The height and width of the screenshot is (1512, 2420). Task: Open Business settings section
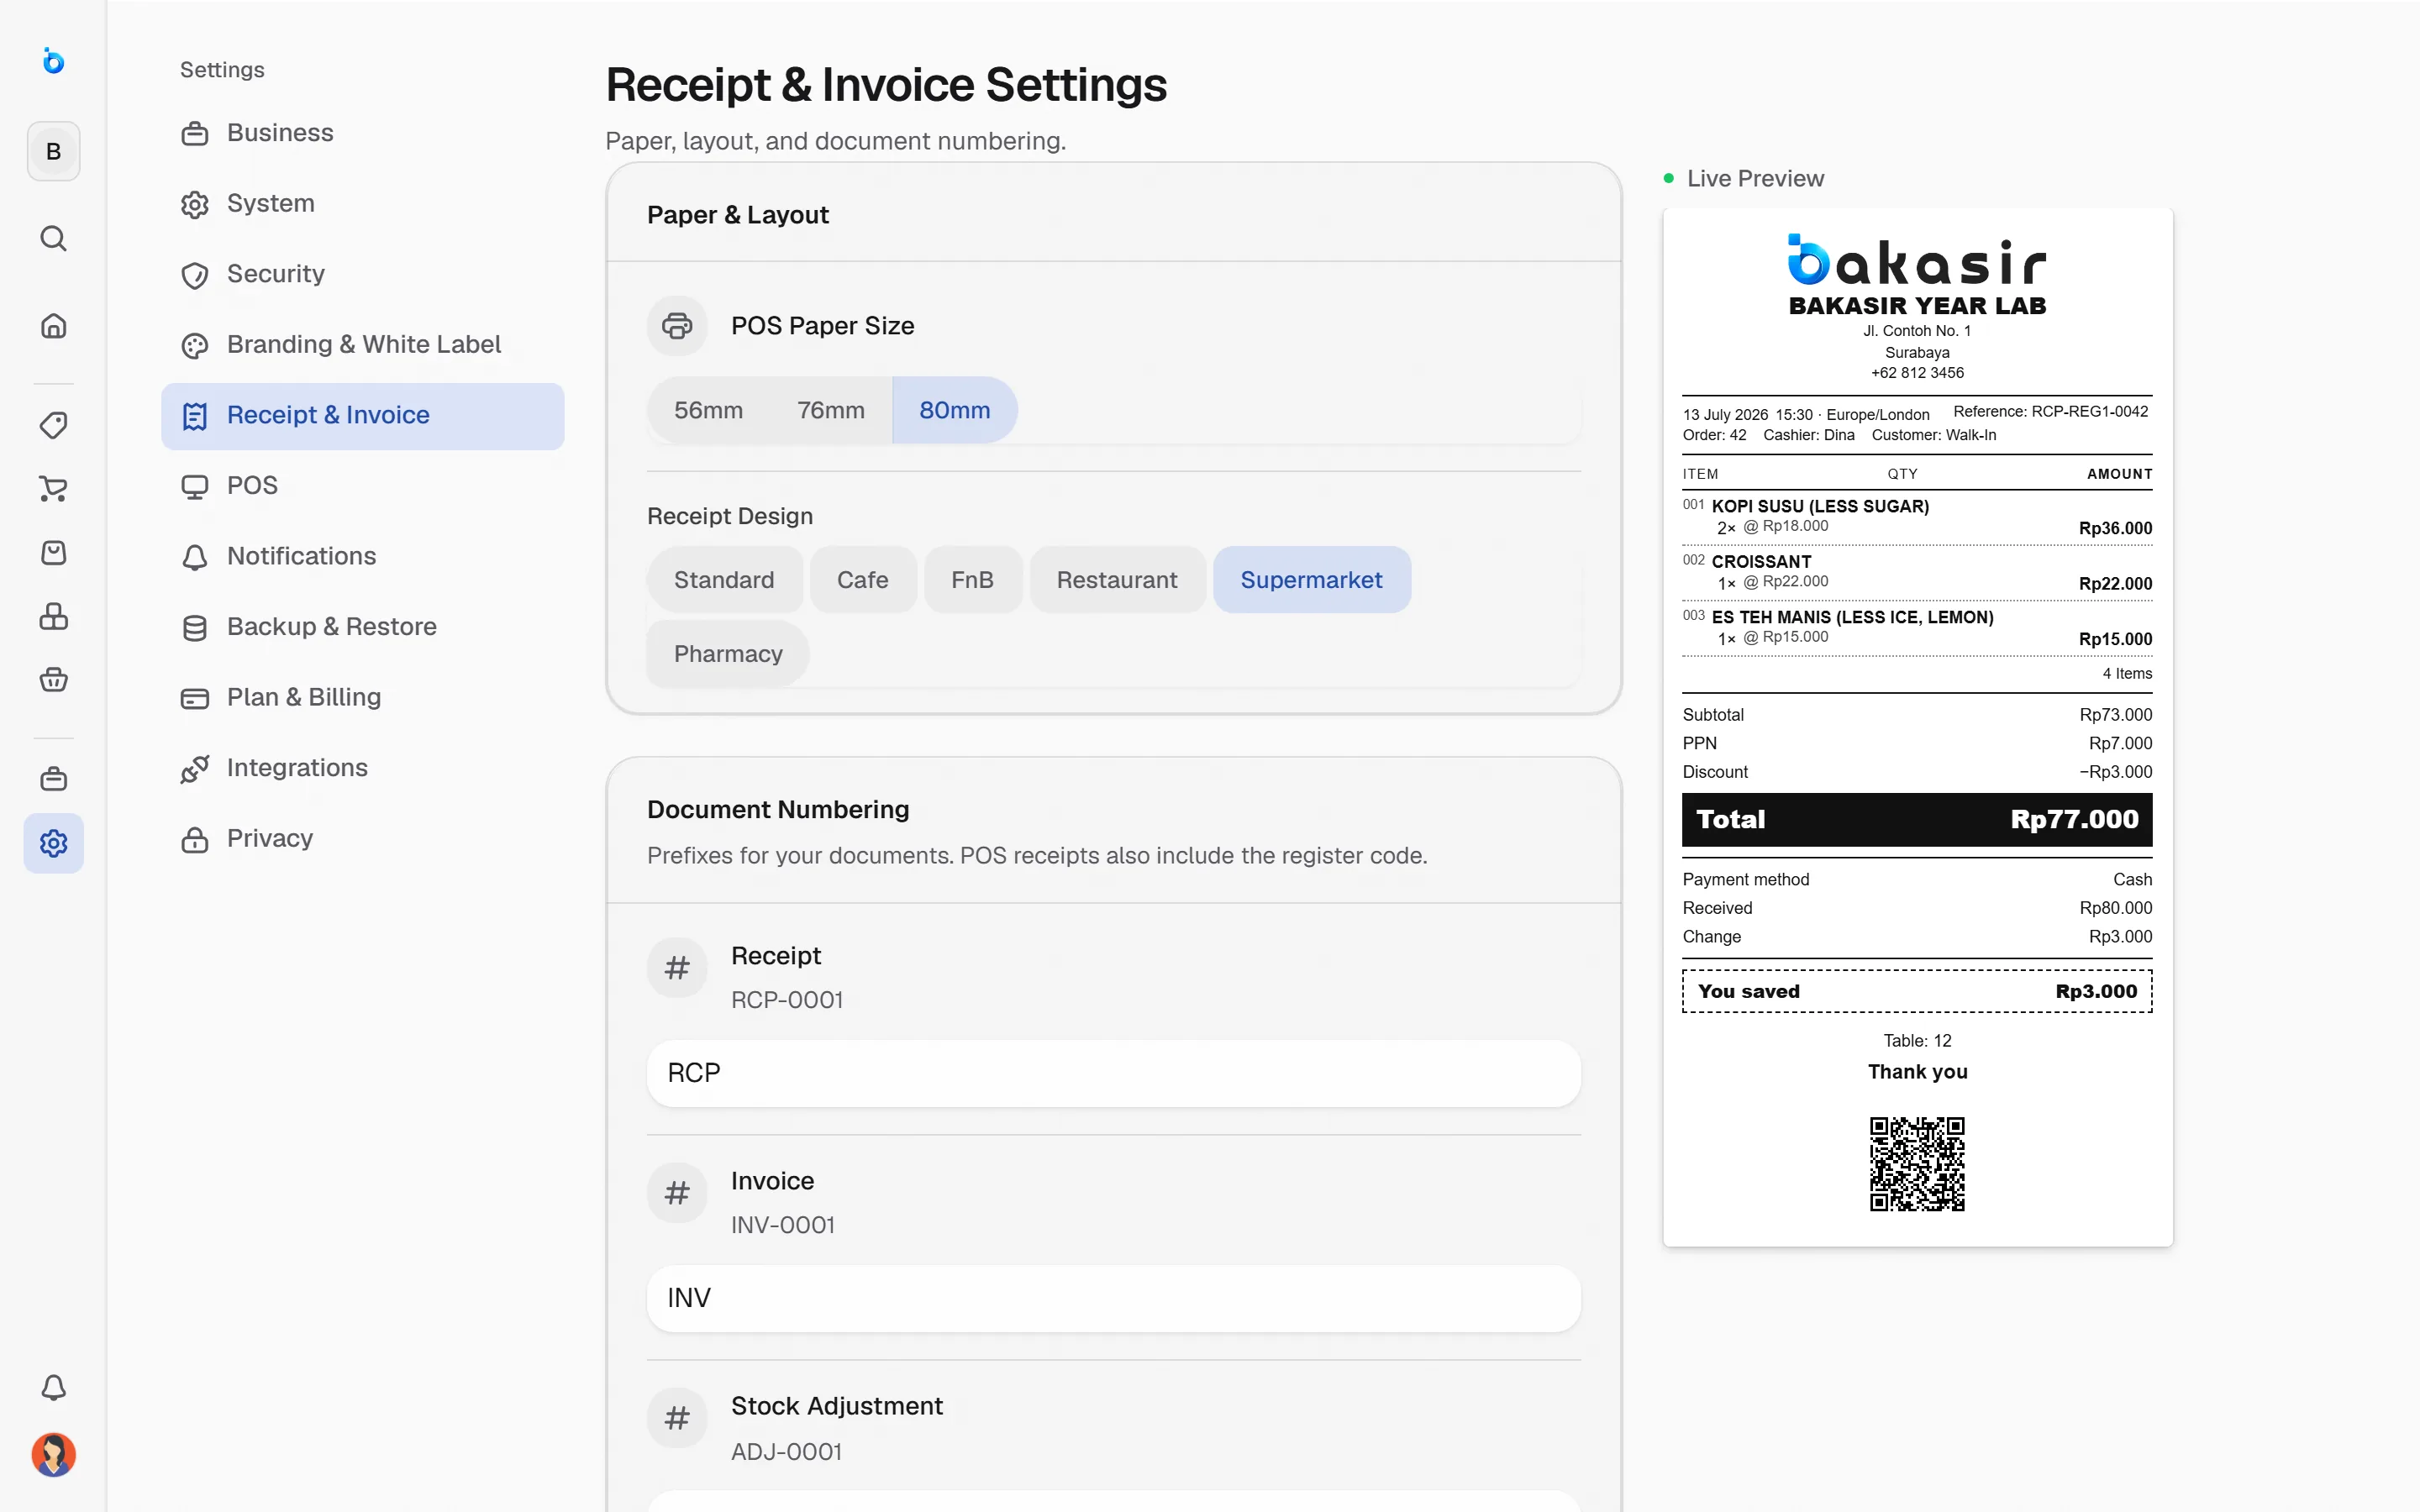363,133
